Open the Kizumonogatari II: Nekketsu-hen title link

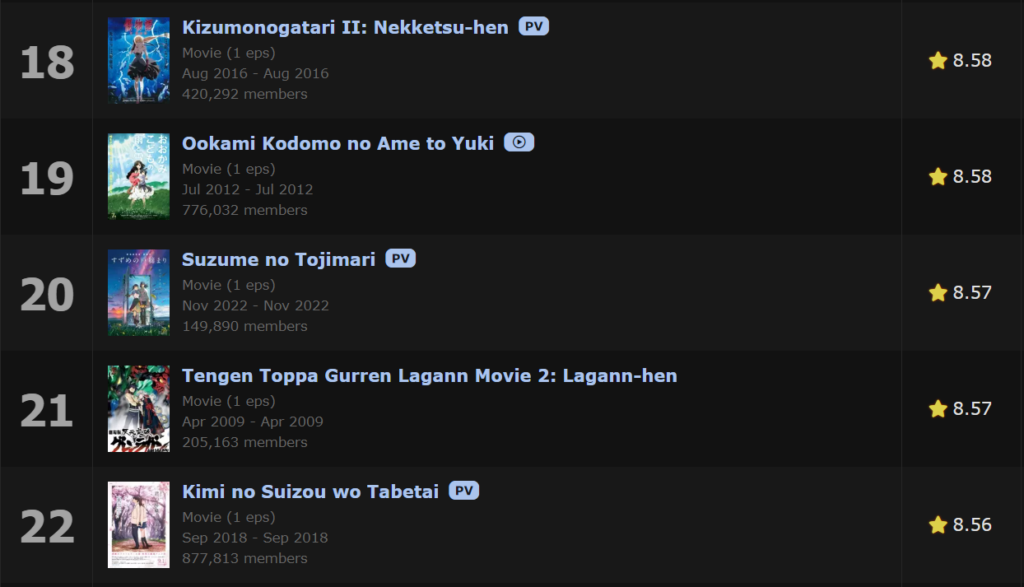(x=345, y=27)
